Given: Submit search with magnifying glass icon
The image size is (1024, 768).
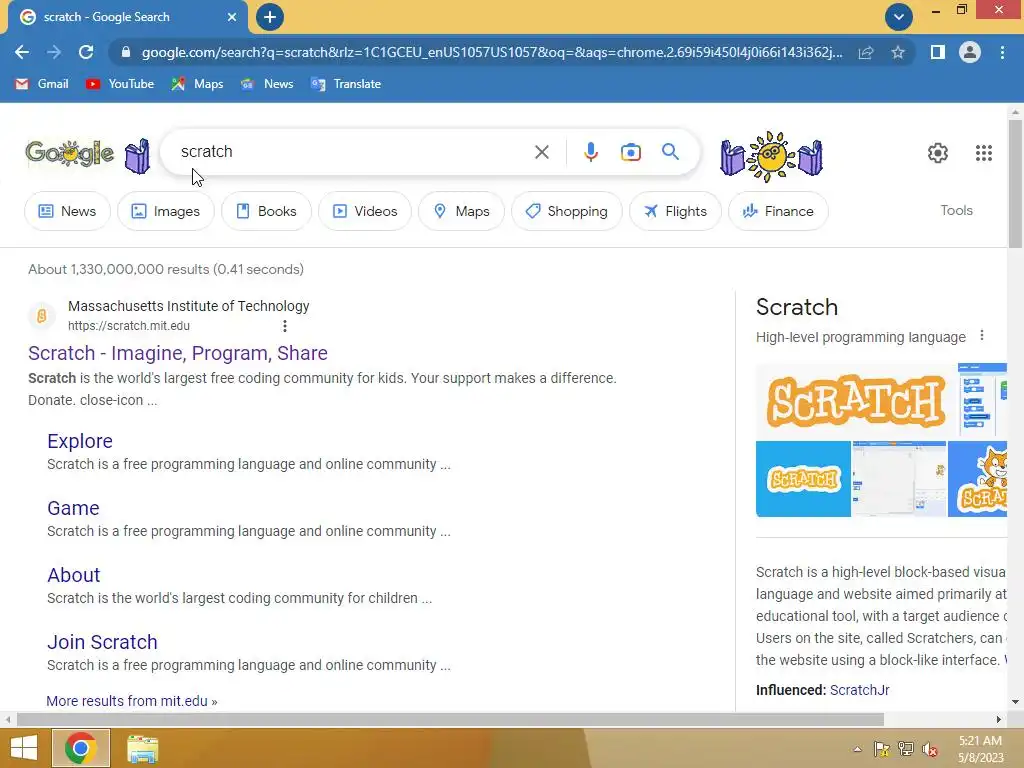Looking at the screenshot, I should click(x=670, y=152).
